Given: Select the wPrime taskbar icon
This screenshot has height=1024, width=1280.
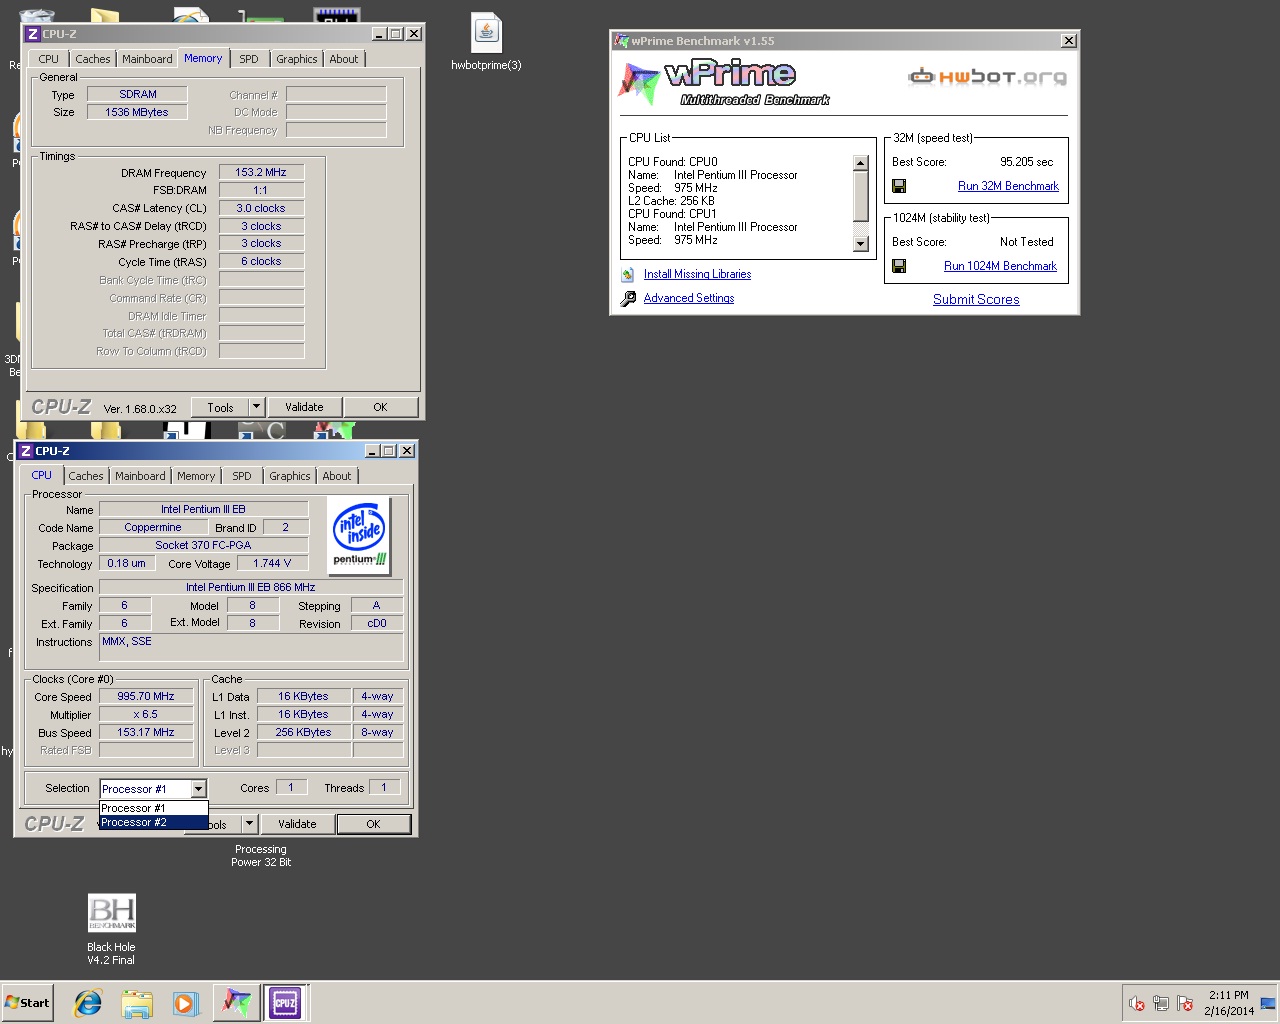Looking at the screenshot, I should pos(236,1002).
